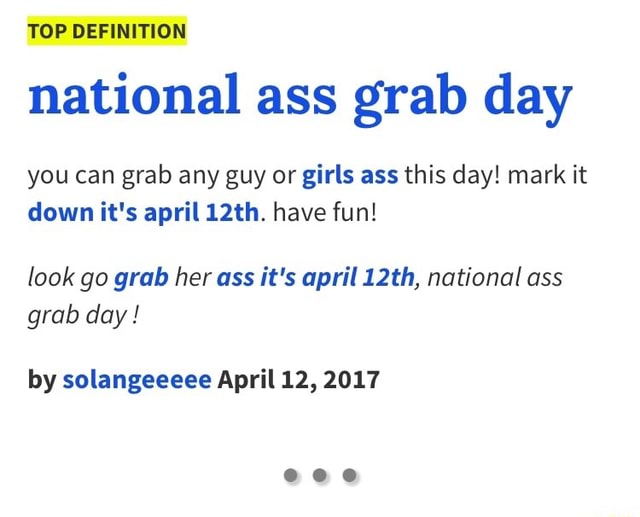
Task: Click the italic word "her" in example
Action: click(192, 278)
